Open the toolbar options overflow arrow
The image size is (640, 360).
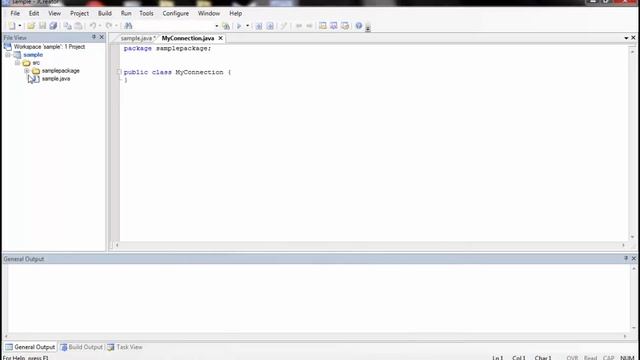[x=368, y=27]
